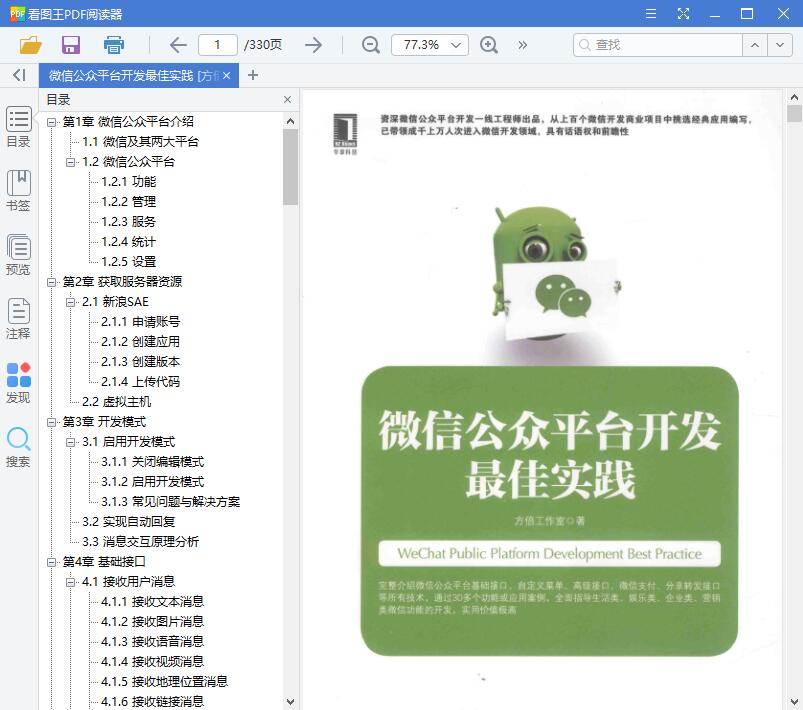Viewport: 803px width, 710px height.
Task: Close the 微信公众平台开发最佳实践 tab
Action: click(226, 75)
